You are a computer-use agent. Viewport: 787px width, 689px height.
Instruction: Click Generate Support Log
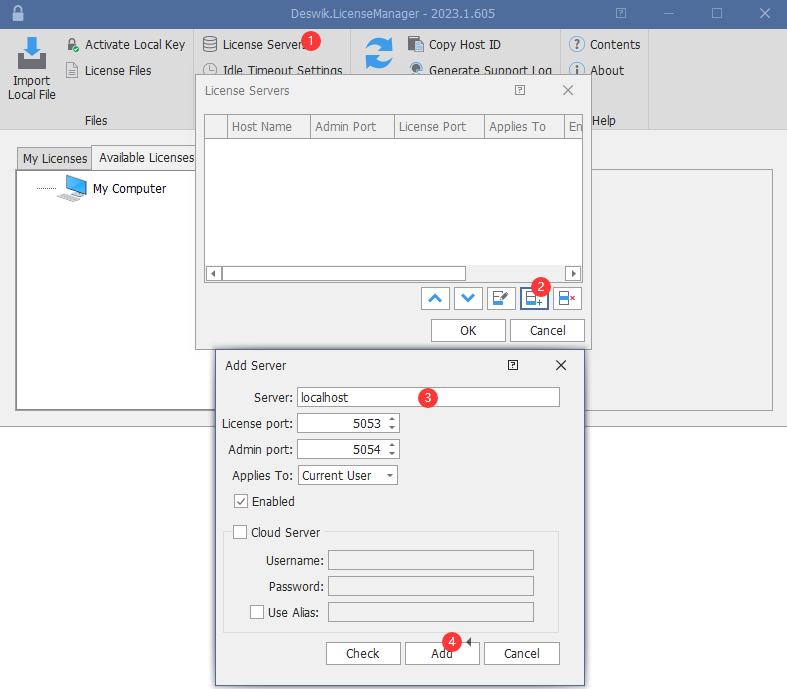pos(480,69)
